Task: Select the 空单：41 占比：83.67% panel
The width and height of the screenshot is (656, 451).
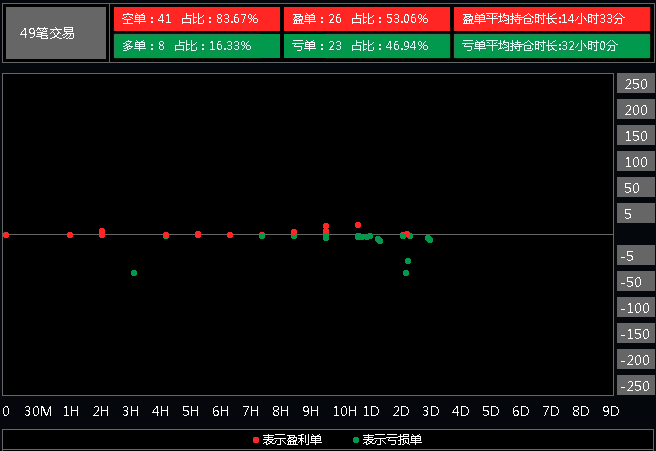Action: pyautogui.click(x=197, y=19)
